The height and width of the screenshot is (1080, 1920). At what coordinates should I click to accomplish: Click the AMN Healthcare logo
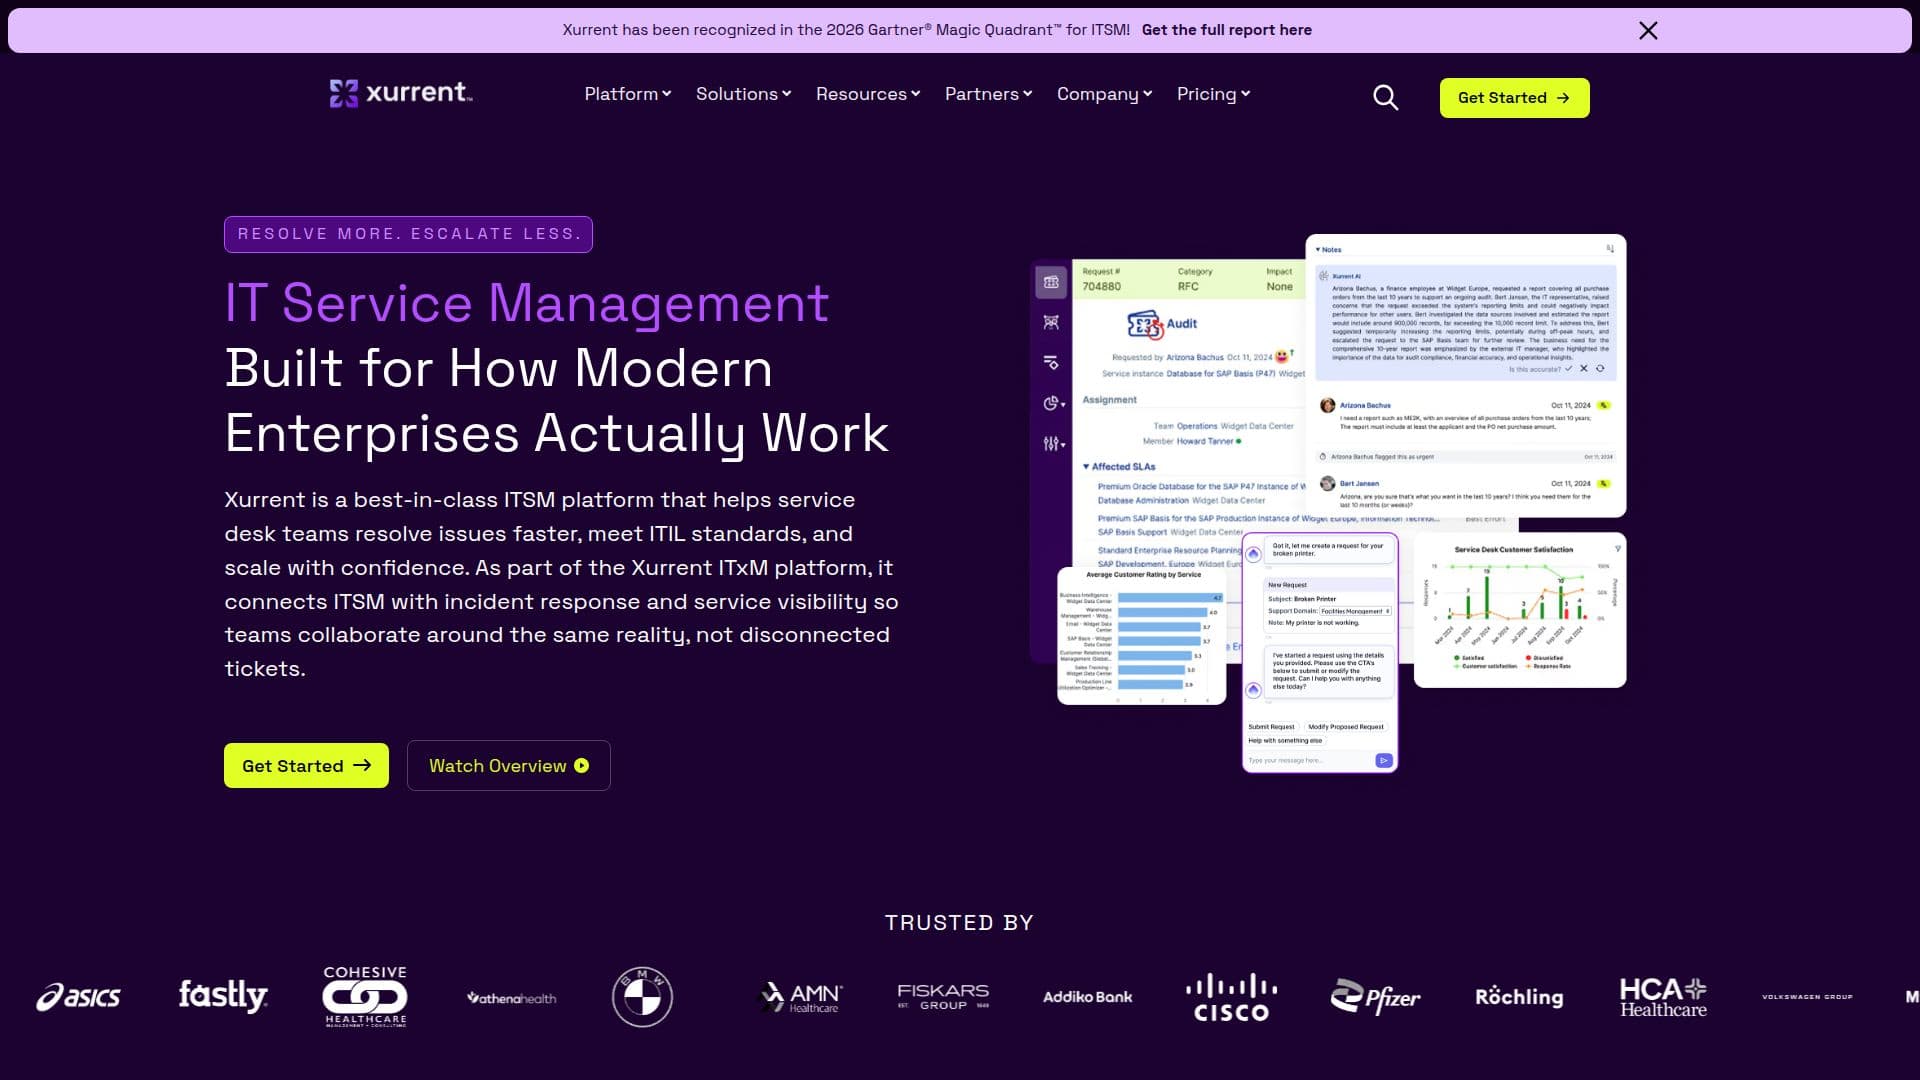800,997
